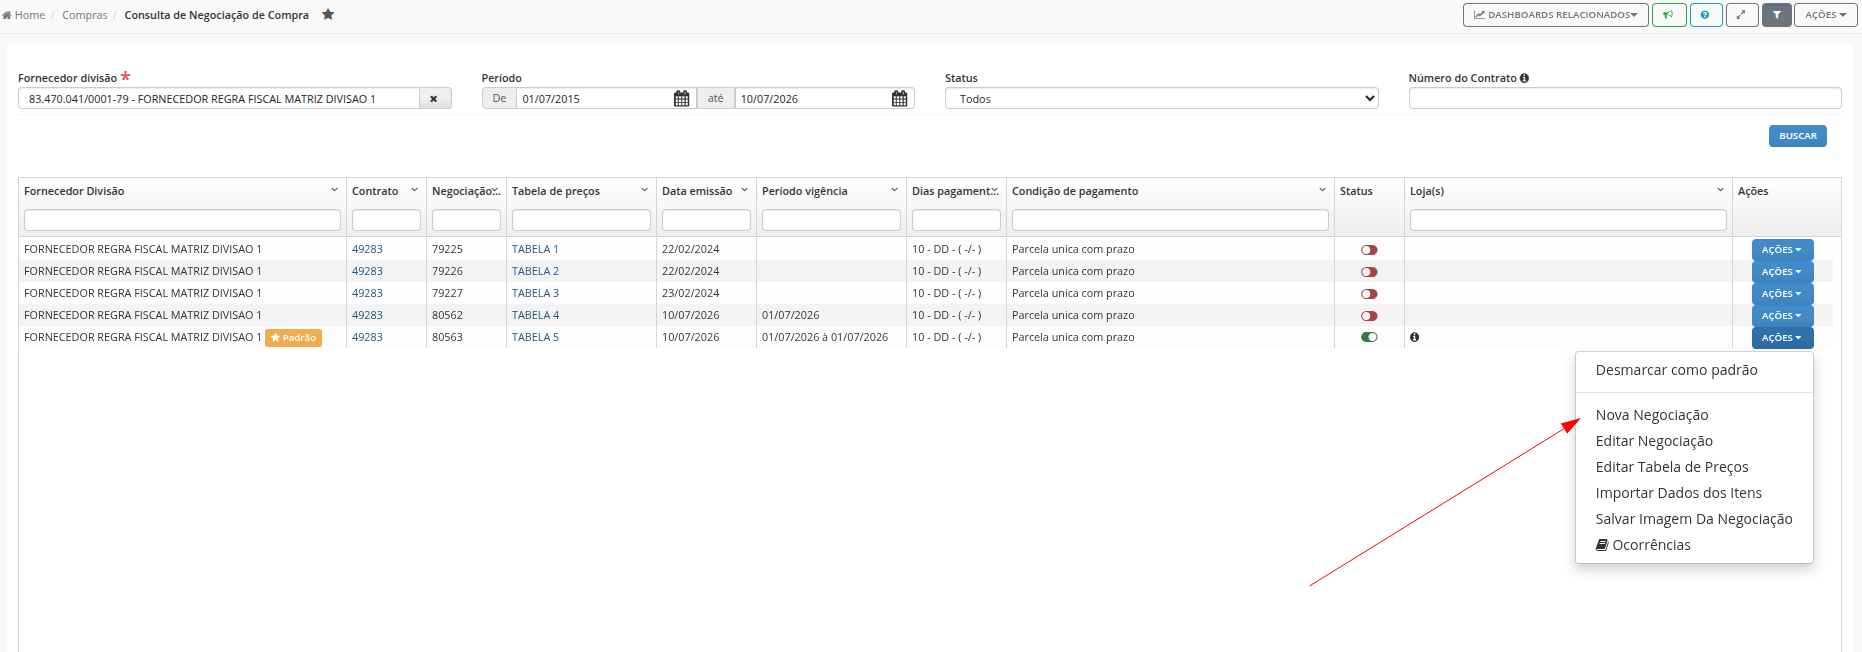Expand the page with the fullscreen arrows icon
This screenshot has width=1862, height=652.
[x=1741, y=15]
